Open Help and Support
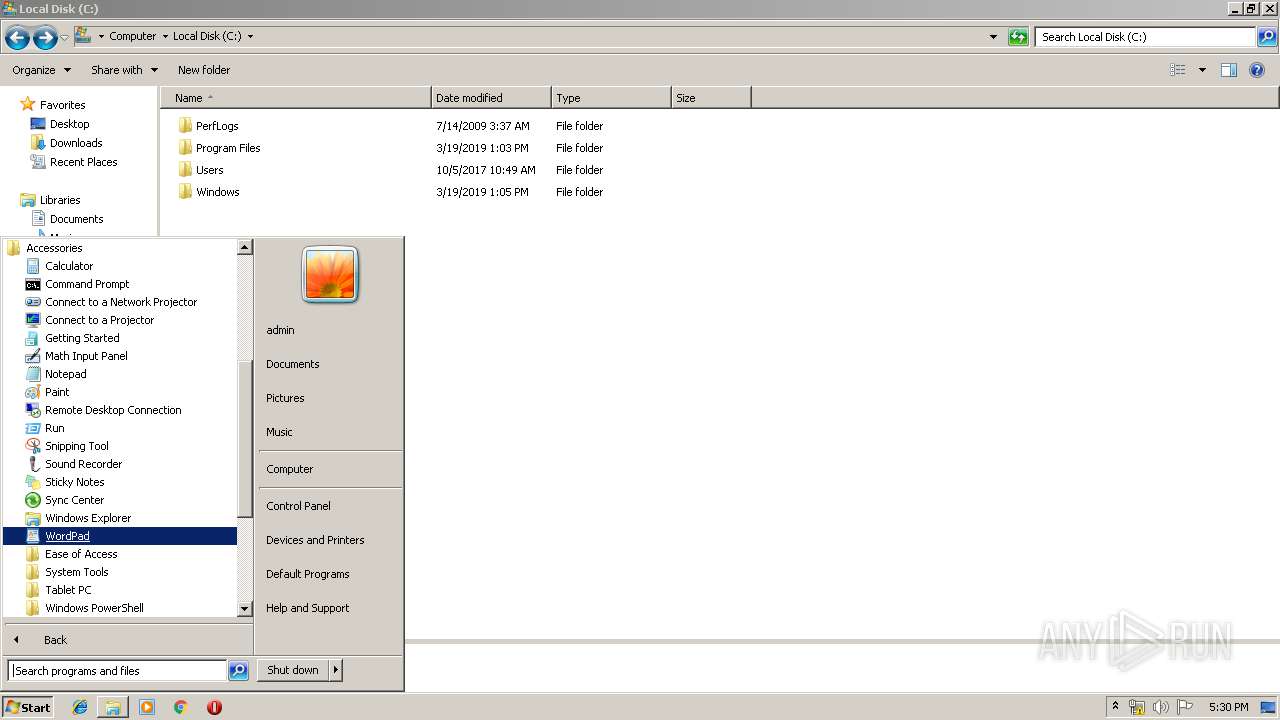1280x720 pixels. point(308,608)
